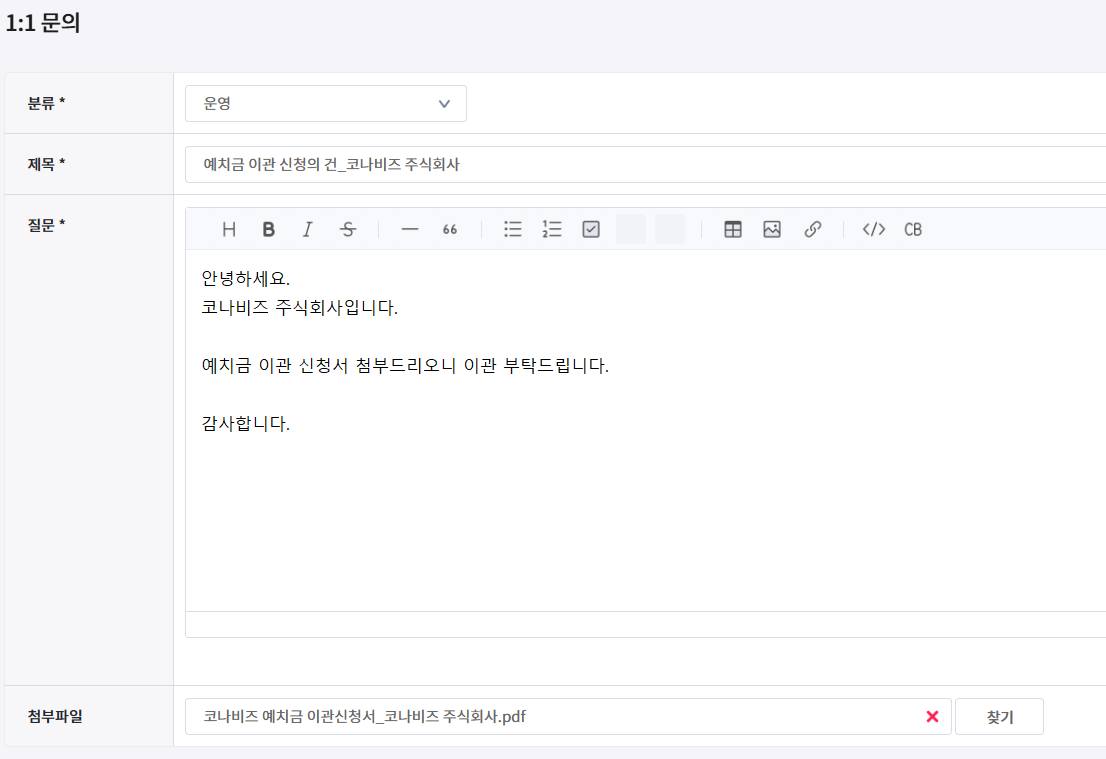Click the line '코나비즈 주식회사입니다.'
1106x759 pixels.
point(300,308)
